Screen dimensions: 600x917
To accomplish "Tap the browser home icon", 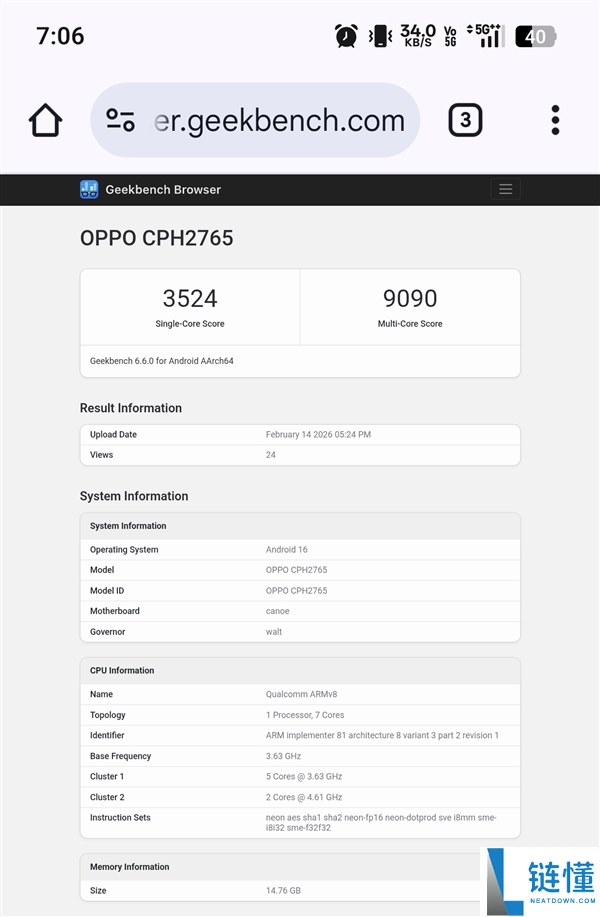I will coord(45,120).
